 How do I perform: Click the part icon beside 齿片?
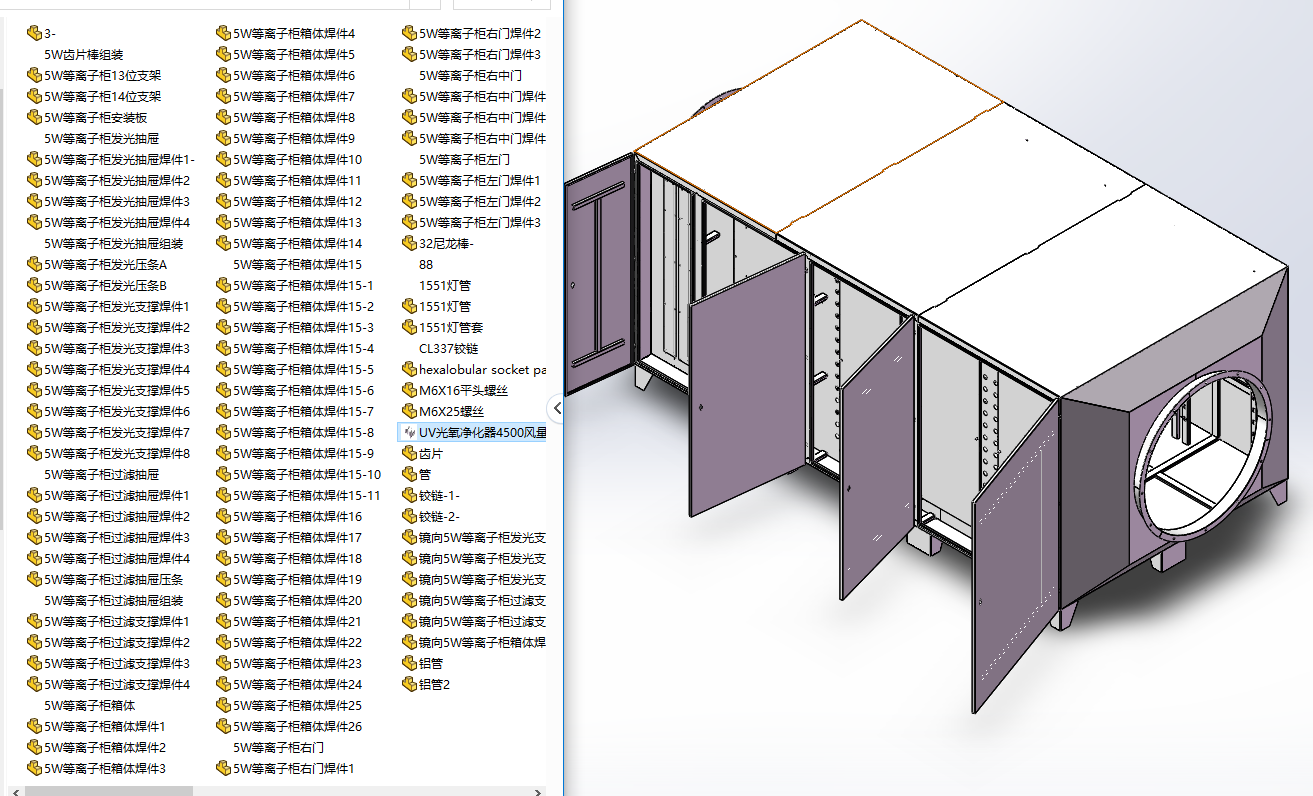[409, 453]
